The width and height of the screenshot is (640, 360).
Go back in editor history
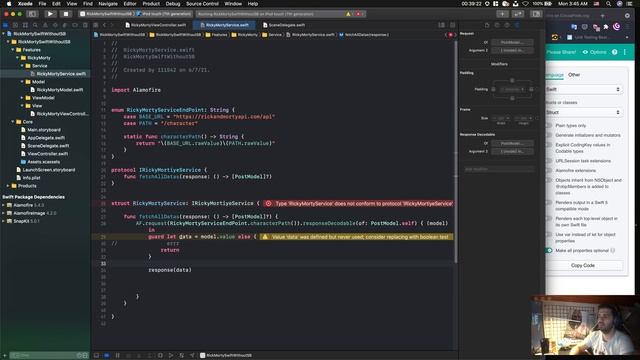[x=104, y=25]
